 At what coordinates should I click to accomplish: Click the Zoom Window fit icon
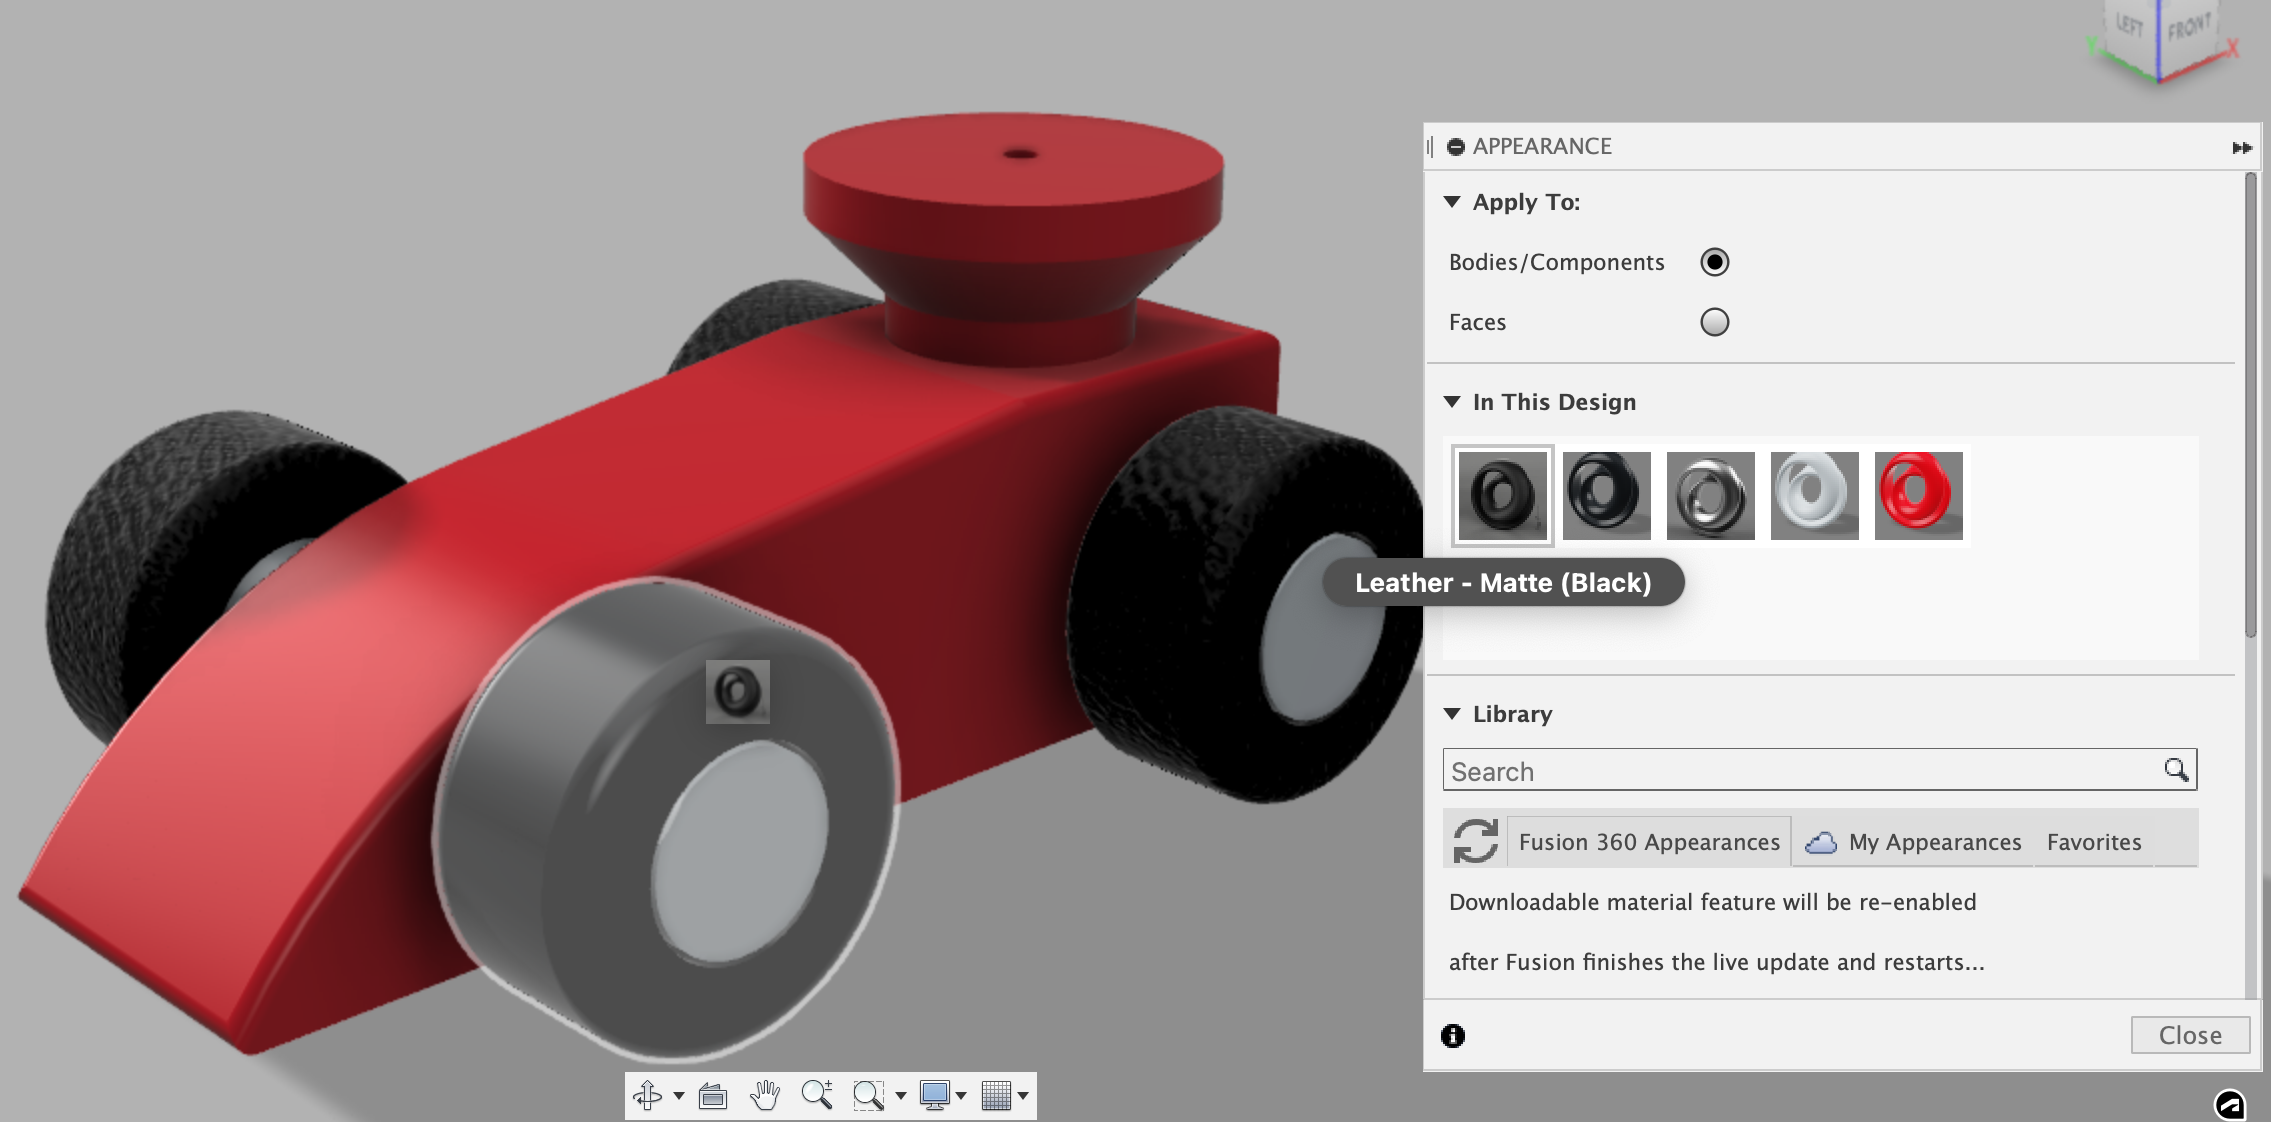pos(868,1096)
